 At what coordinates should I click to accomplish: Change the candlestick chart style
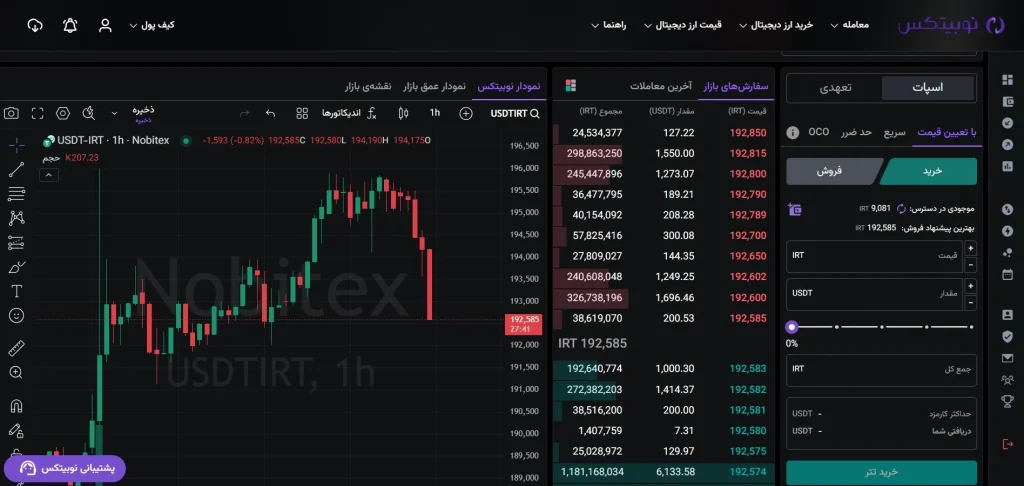tap(403, 113)
